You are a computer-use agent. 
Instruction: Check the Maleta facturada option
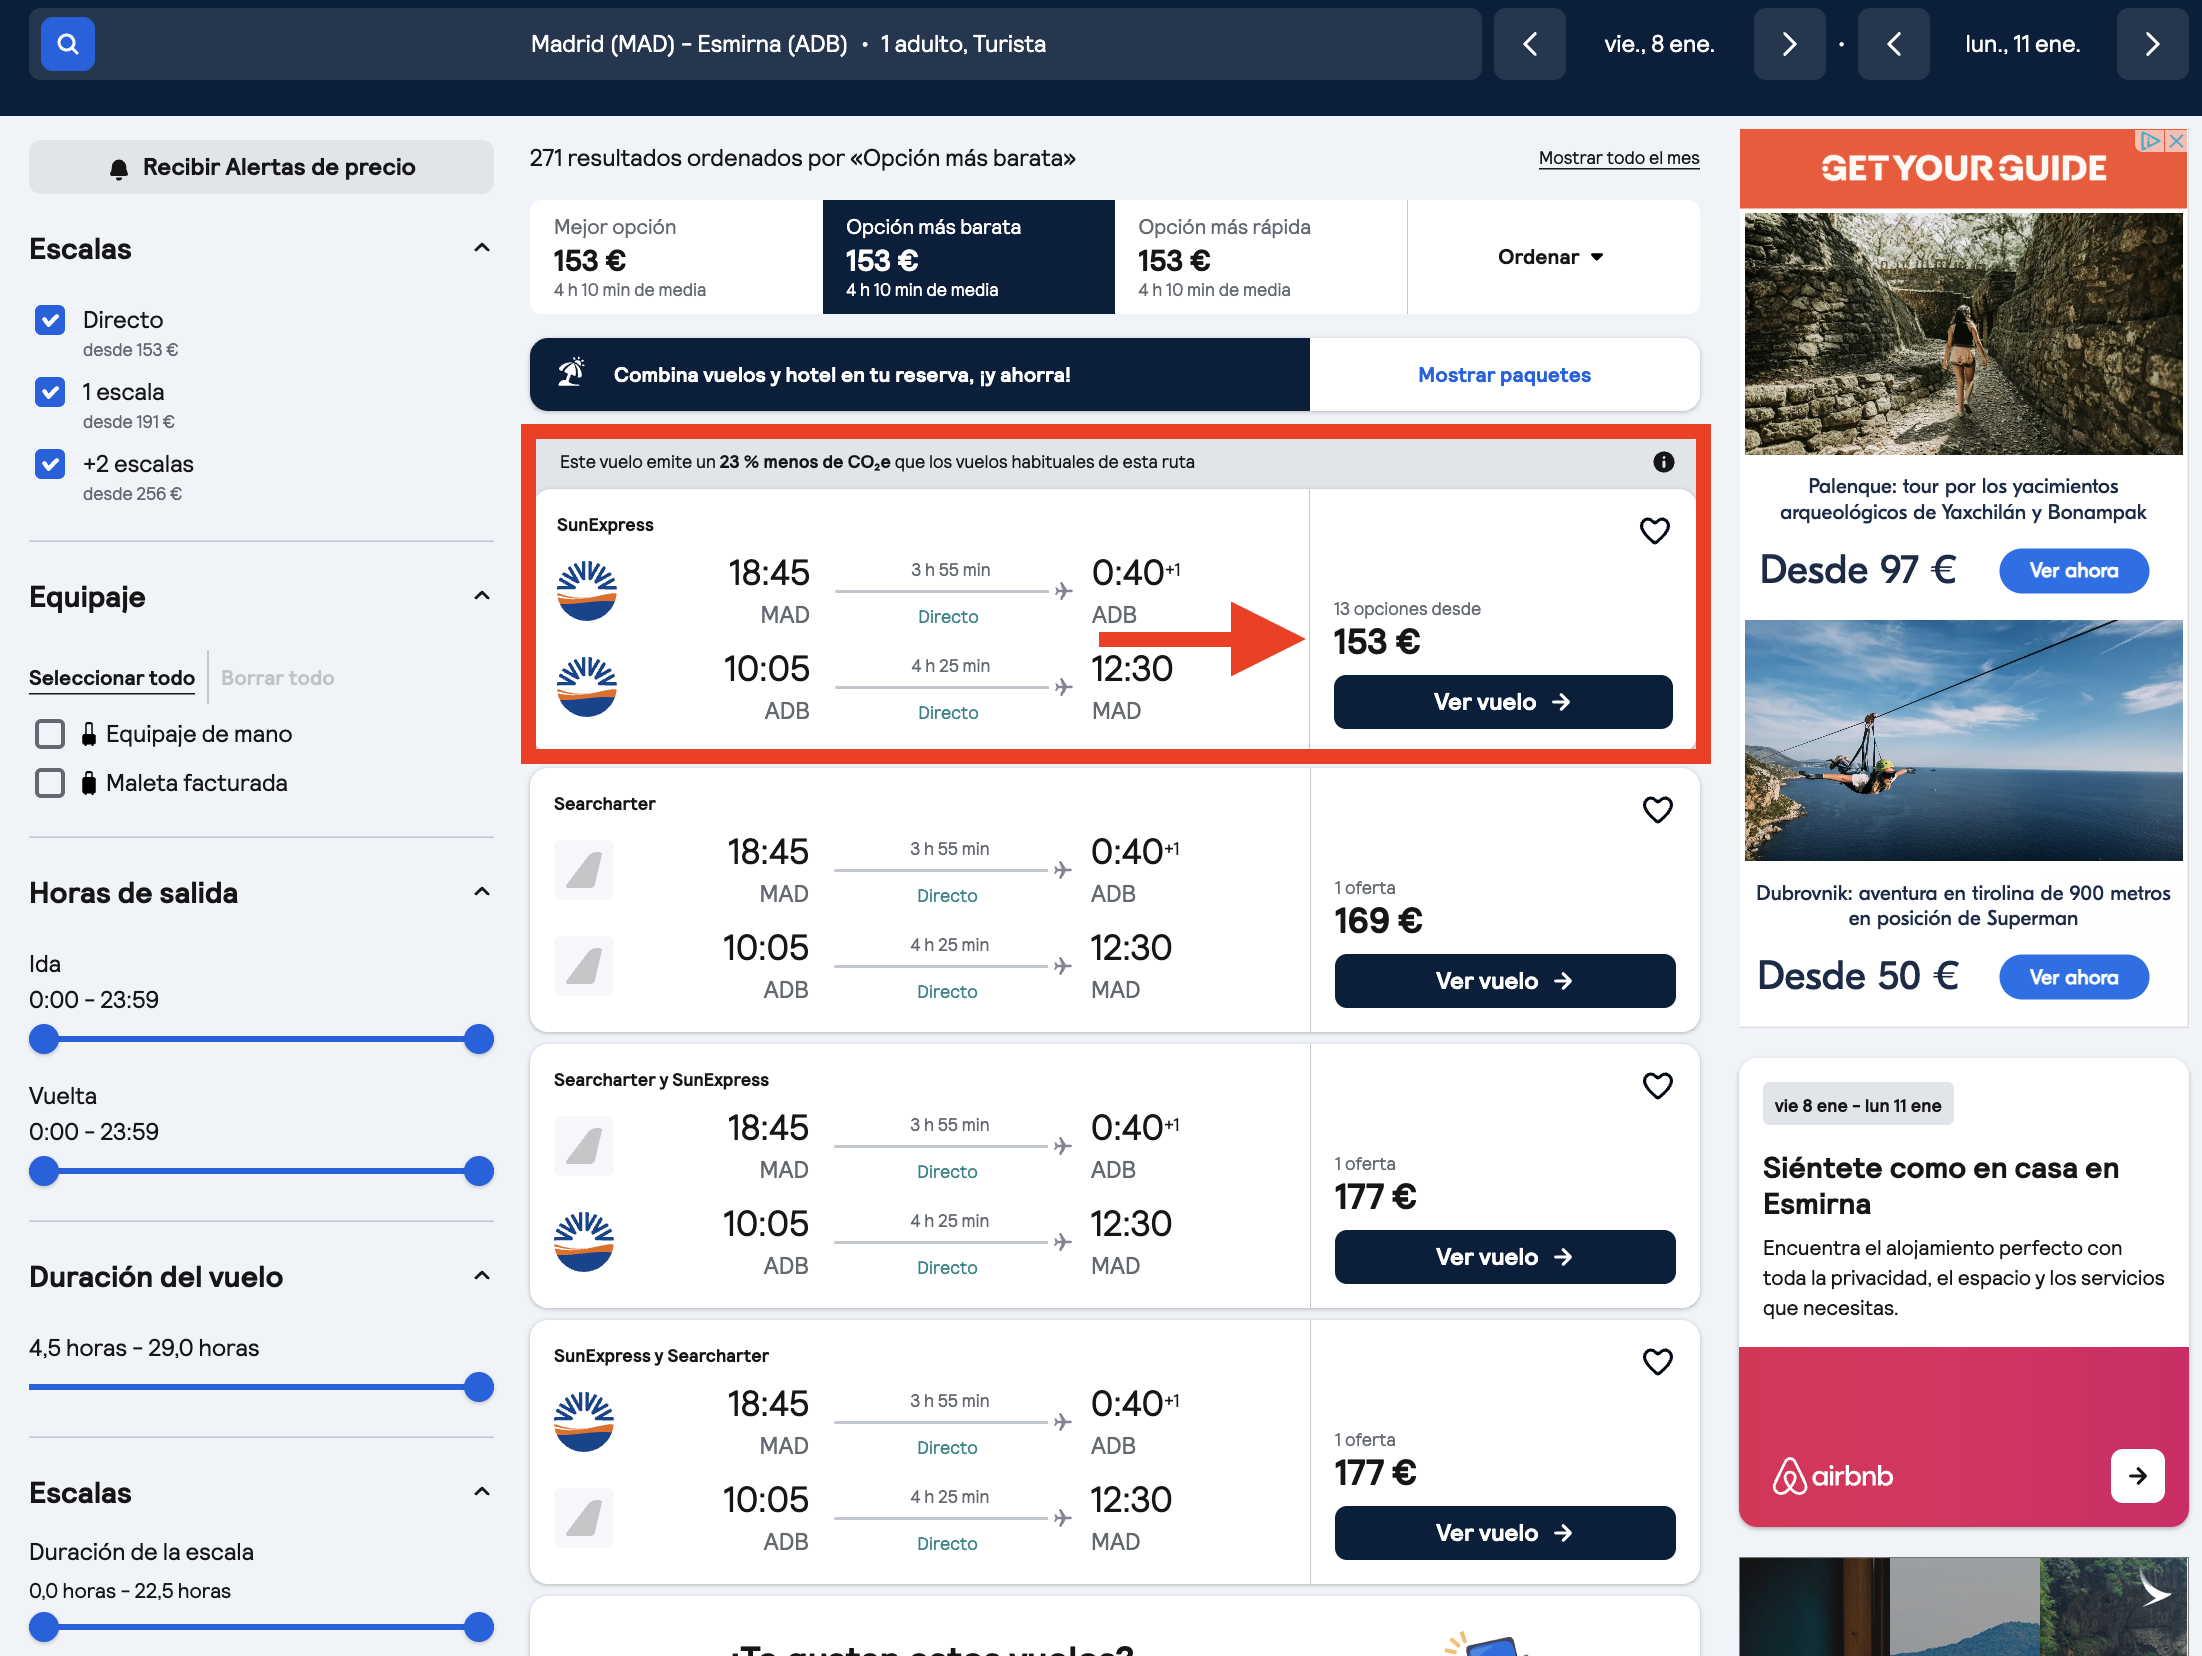pos(50,783)
